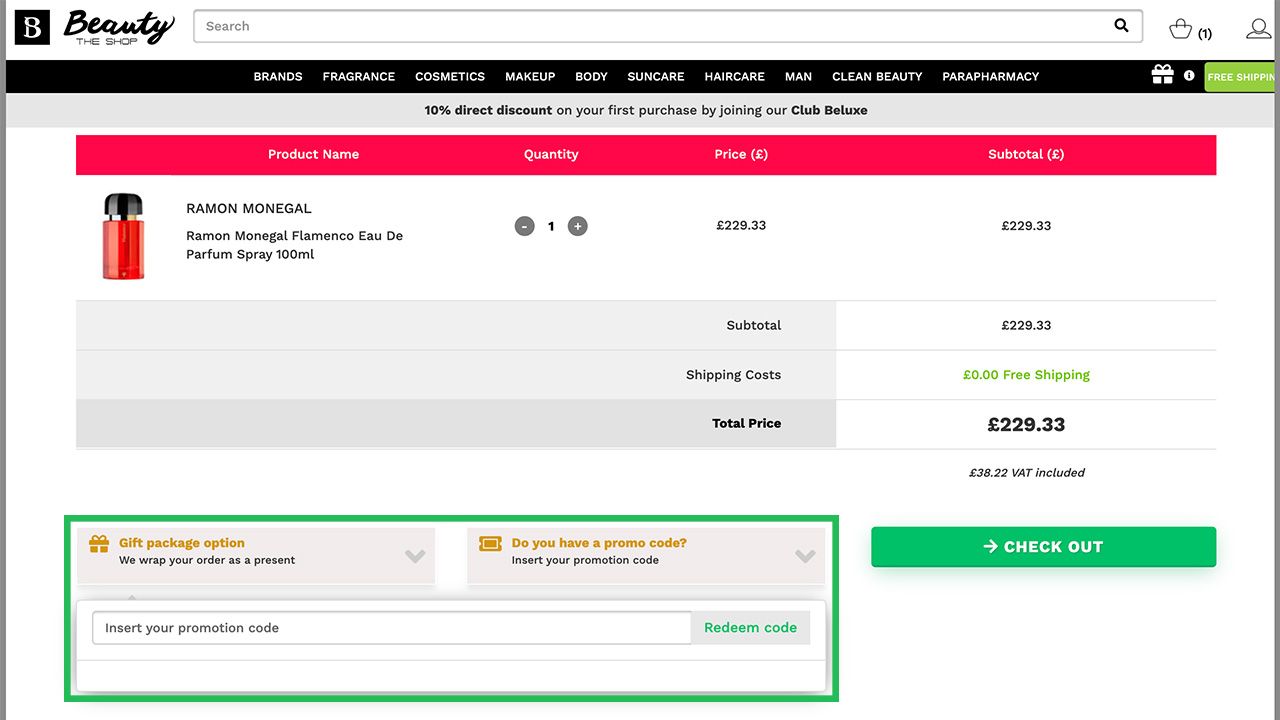Open the BRANDS menu
This screenshot has width=1280, height=720.
tap(278, 76)
